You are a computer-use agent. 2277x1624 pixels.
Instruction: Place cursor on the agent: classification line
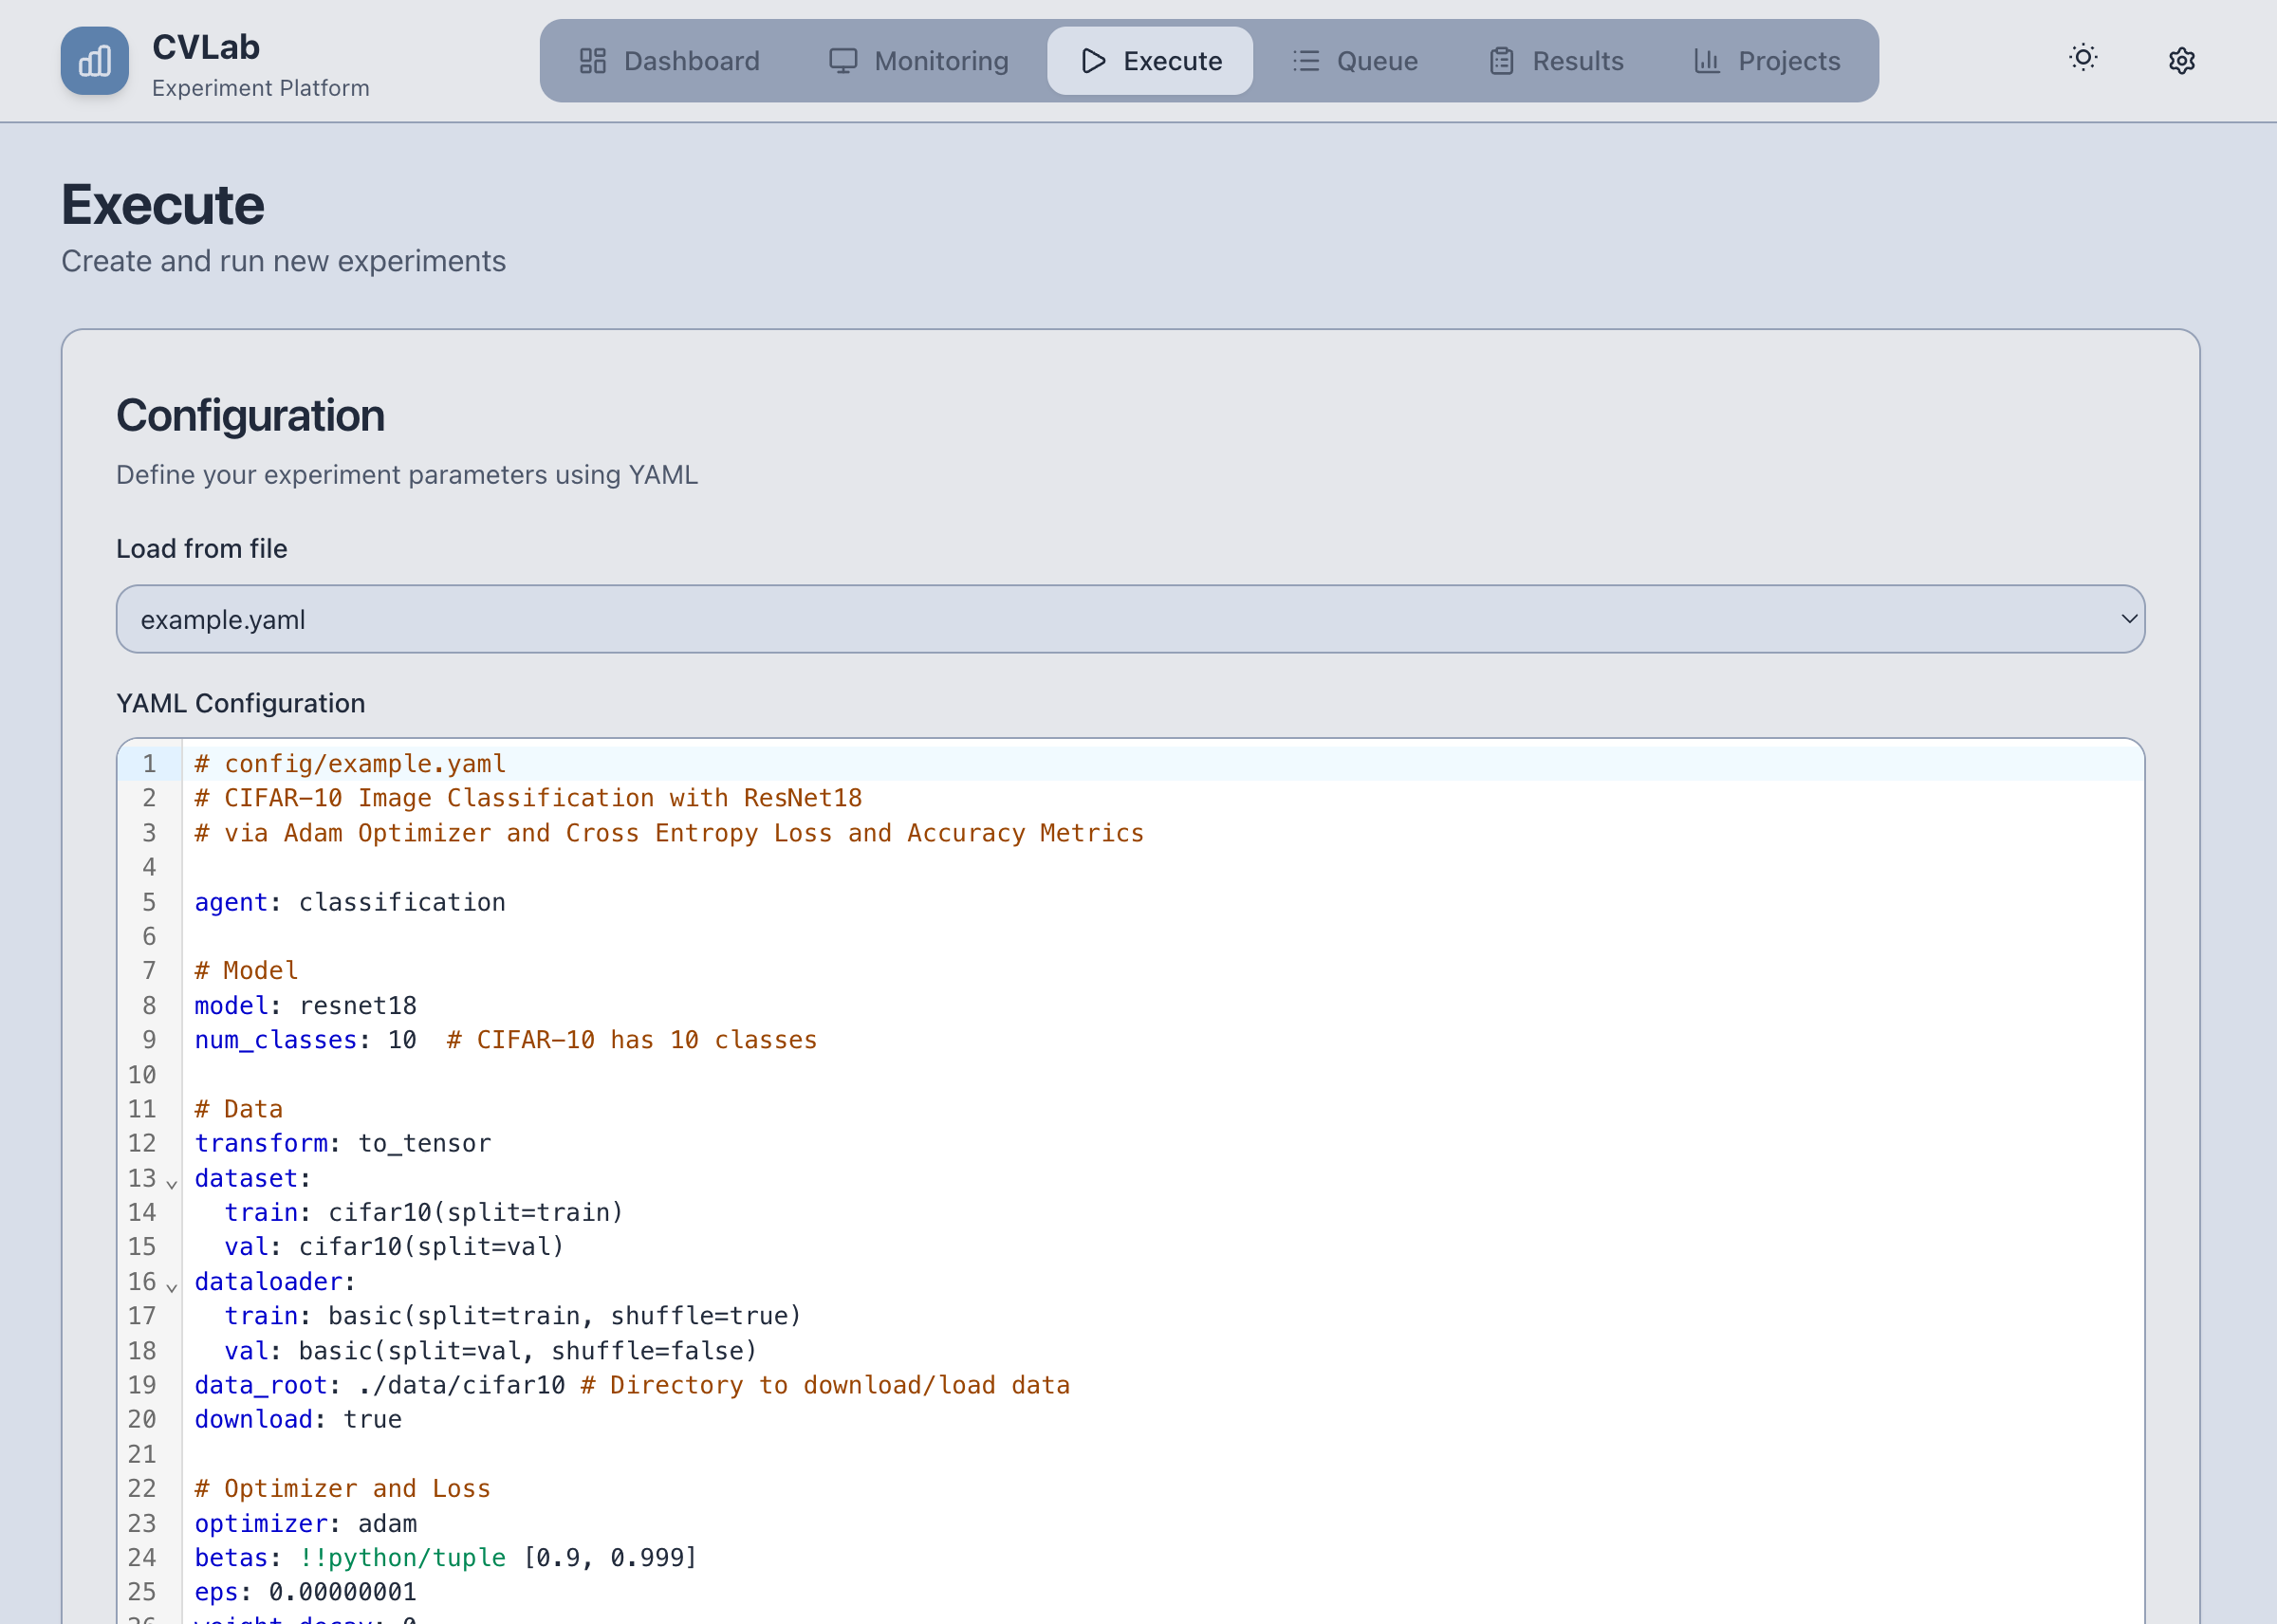(x=400, y=902)
